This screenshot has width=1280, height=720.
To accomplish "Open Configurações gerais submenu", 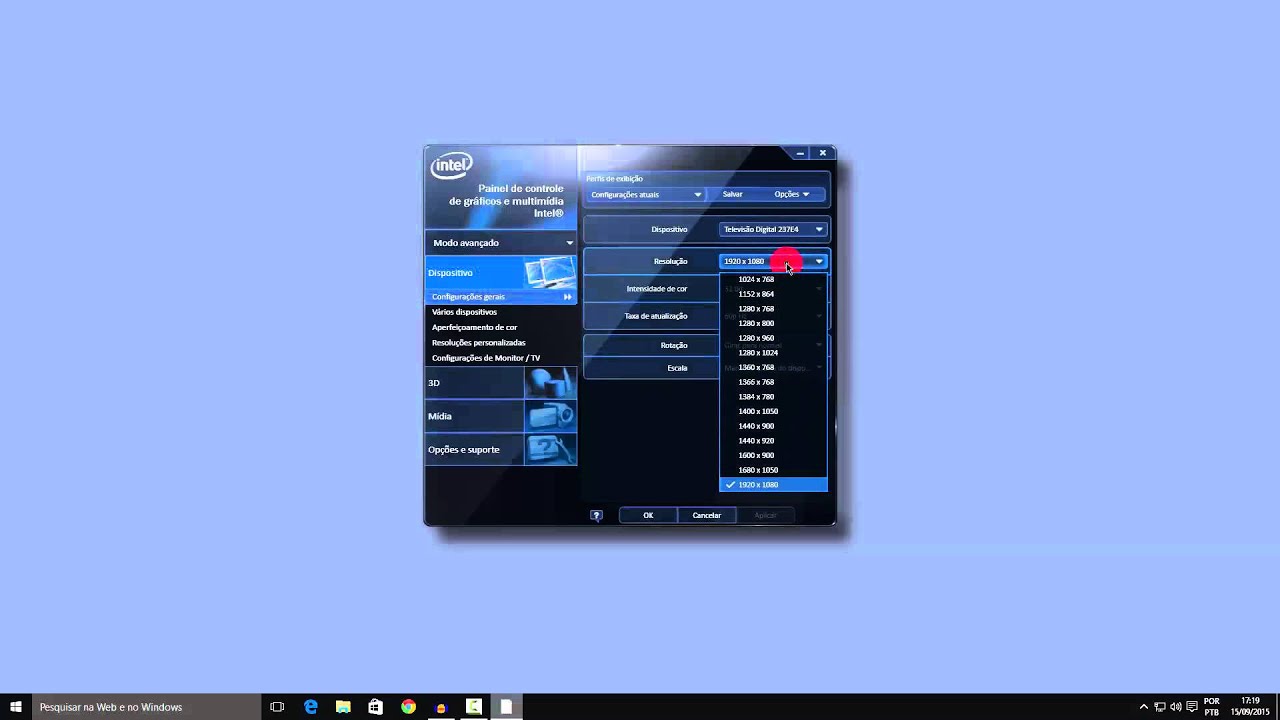I will [x=501, y=297].
